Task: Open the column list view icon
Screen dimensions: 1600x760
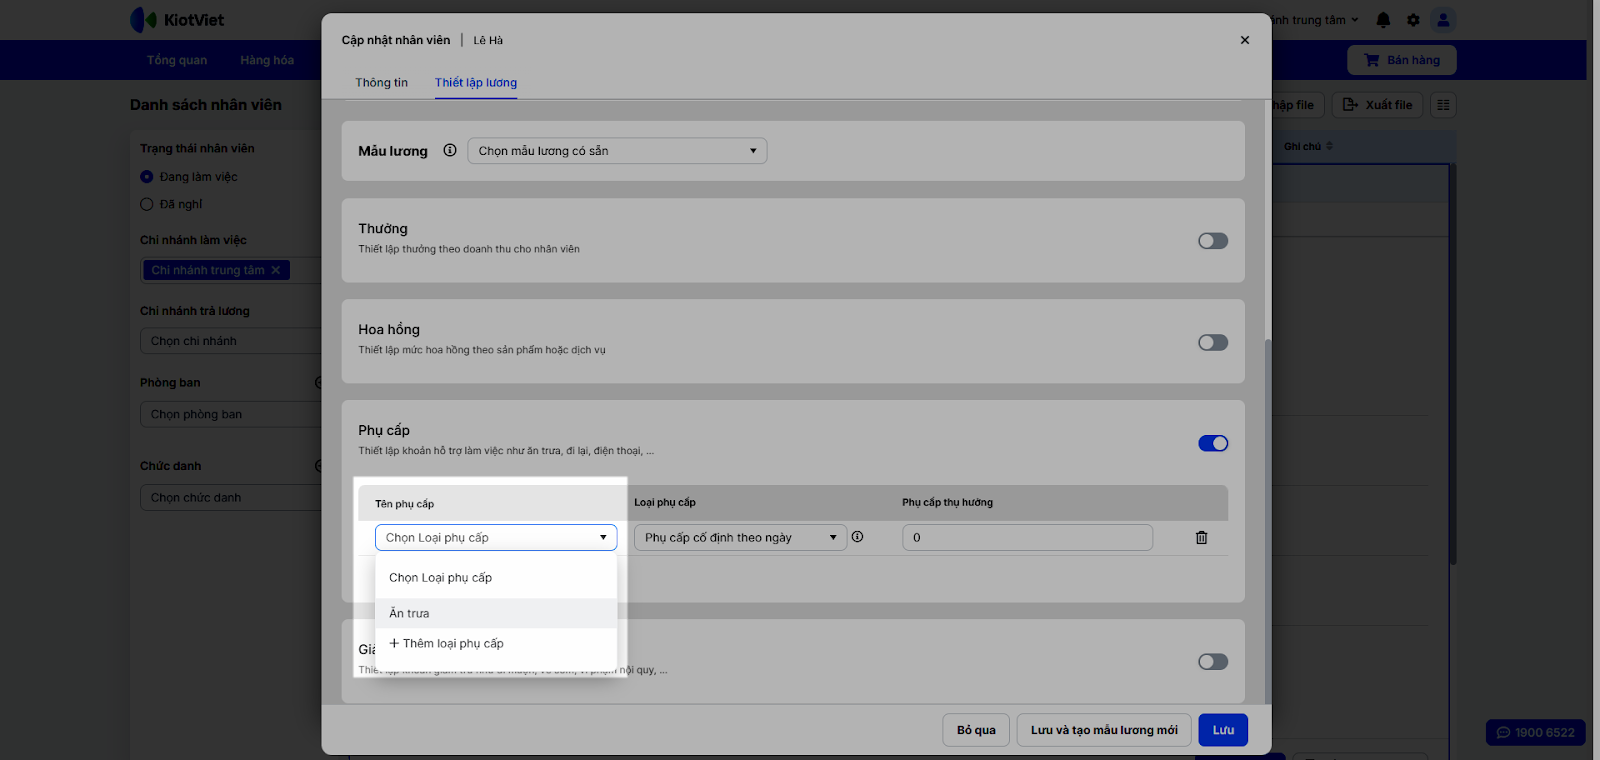Action: (x=1443, y=105)
